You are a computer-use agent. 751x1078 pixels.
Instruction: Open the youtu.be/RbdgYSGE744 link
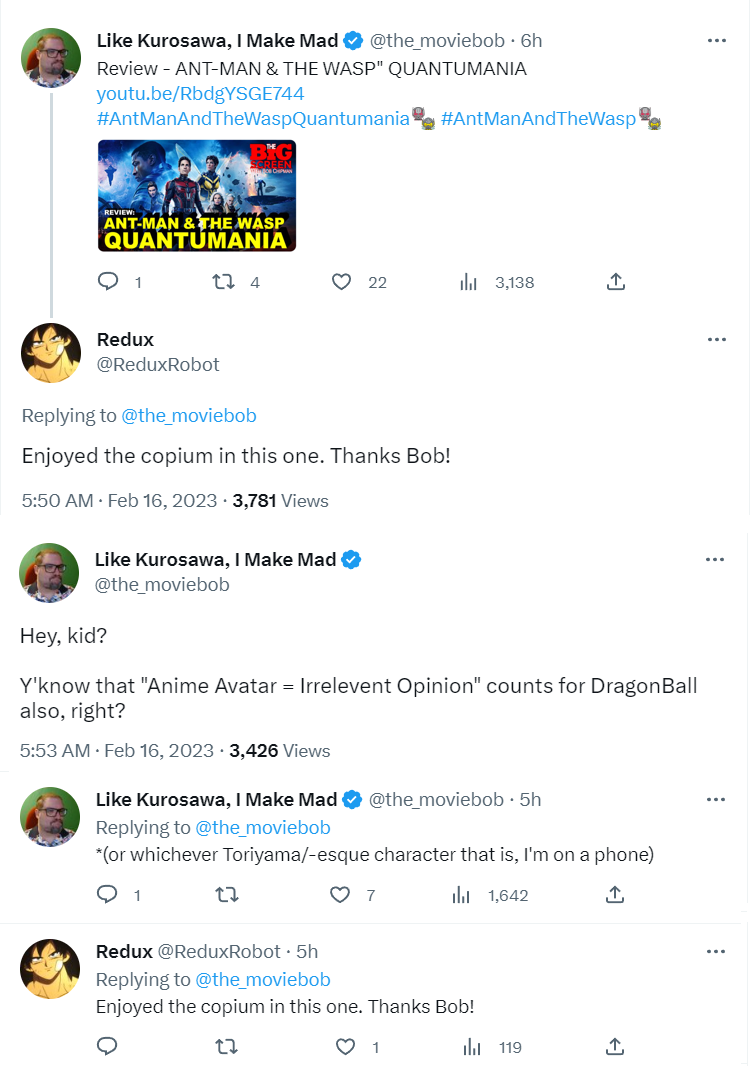[x=200, y=94]
